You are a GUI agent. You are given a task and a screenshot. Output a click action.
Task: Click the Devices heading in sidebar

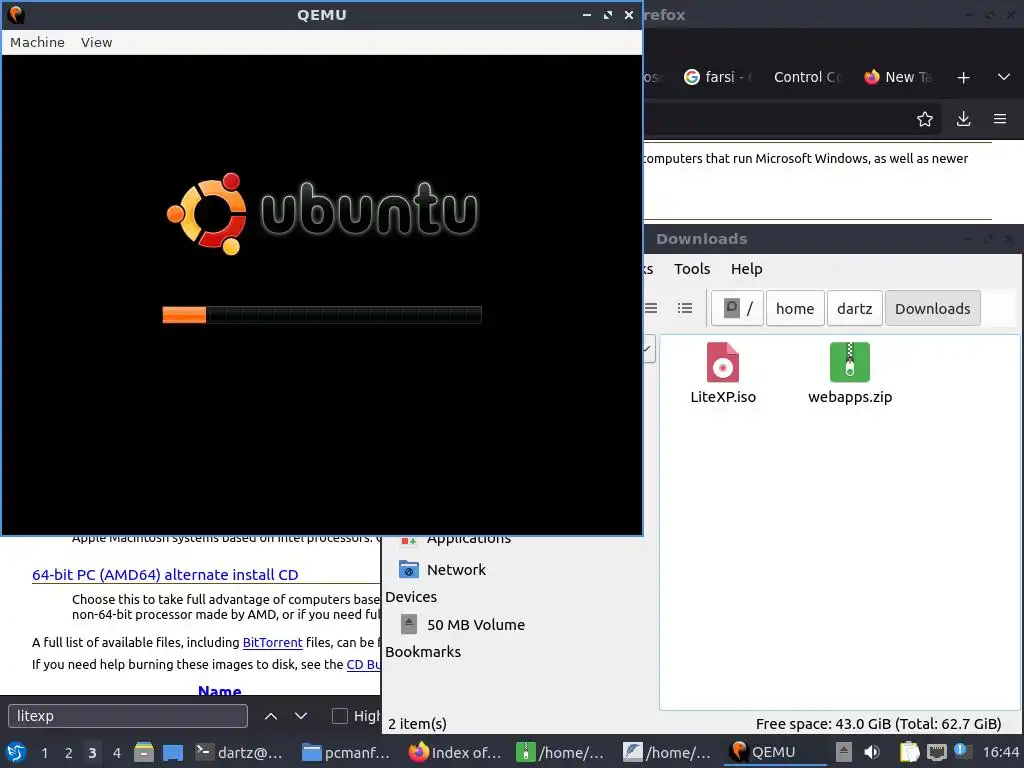(411, 597)
